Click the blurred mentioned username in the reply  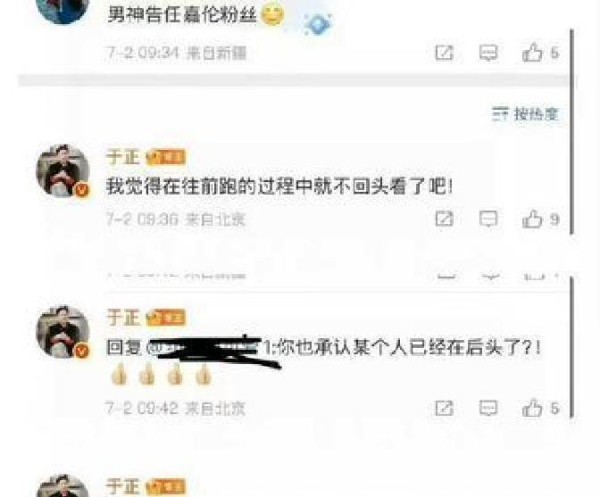click(x=210, y=349)
